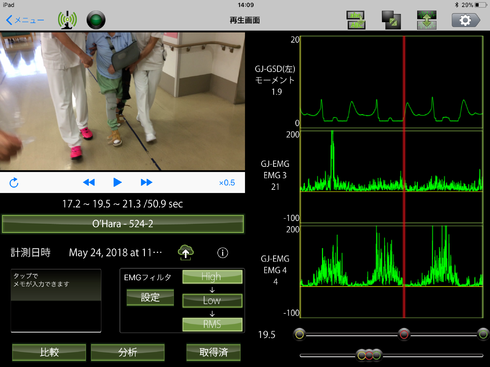Tap the date May 24, 2018 at 11…
This screenshot has height=367, width=490.
pos(115,253)
